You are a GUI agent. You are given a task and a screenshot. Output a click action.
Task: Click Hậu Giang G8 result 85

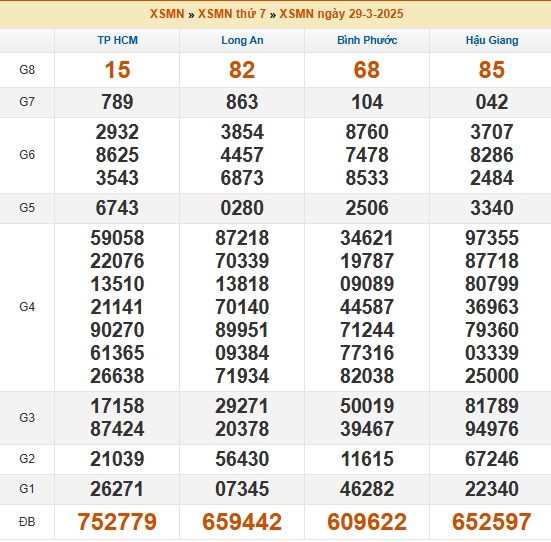pos(492,70)
